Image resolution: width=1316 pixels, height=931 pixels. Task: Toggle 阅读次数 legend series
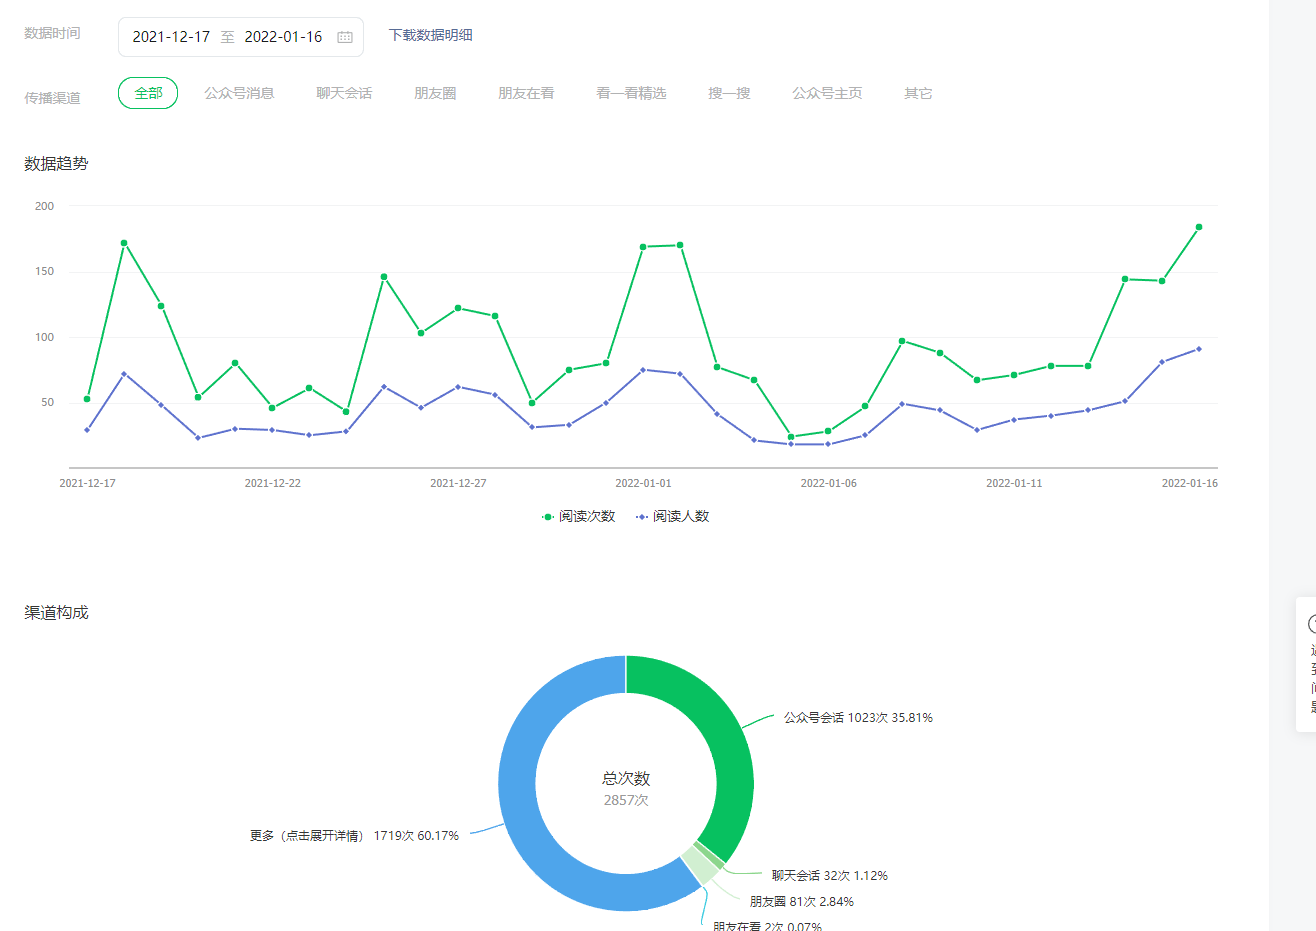tap(578, 516)
